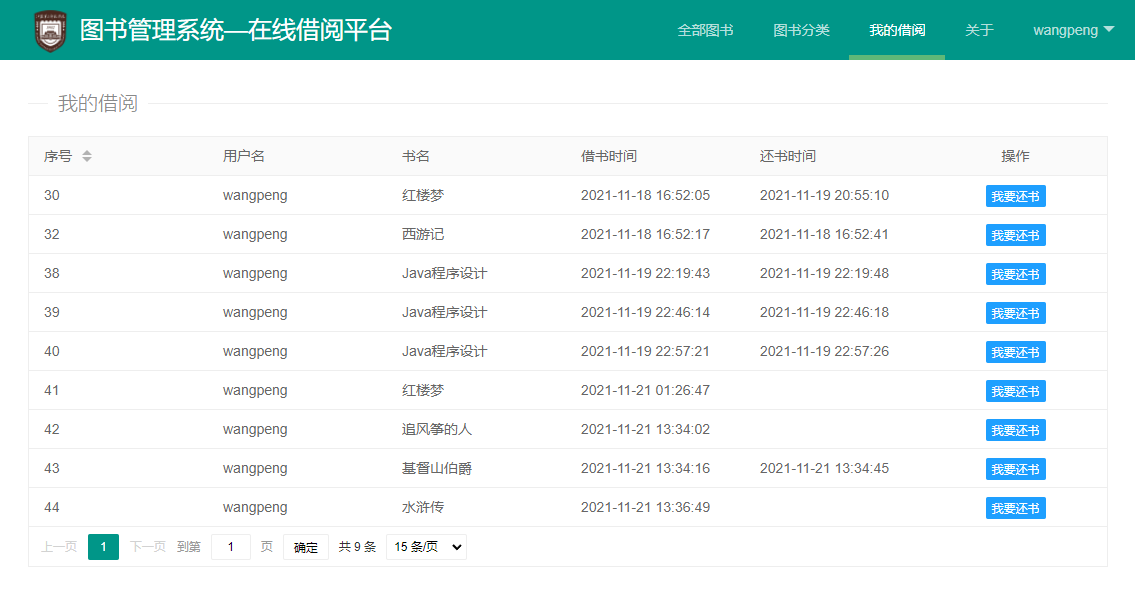
Task: Select page 1 in the pagination bar
Action: [103, 546]
